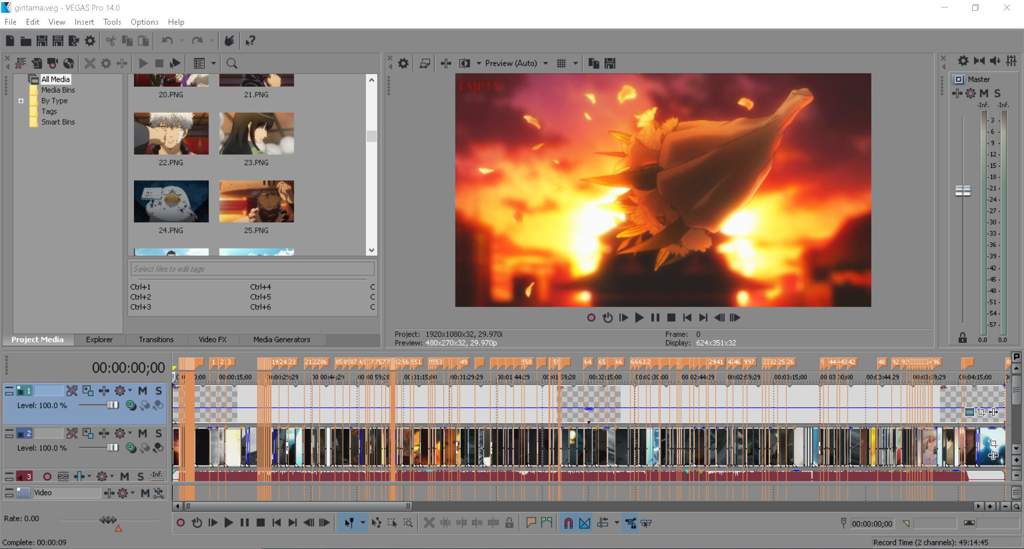This screenshot has height=549, width=1024.
Task: Open the Edit menu
Action: click(x=33, y=22)
